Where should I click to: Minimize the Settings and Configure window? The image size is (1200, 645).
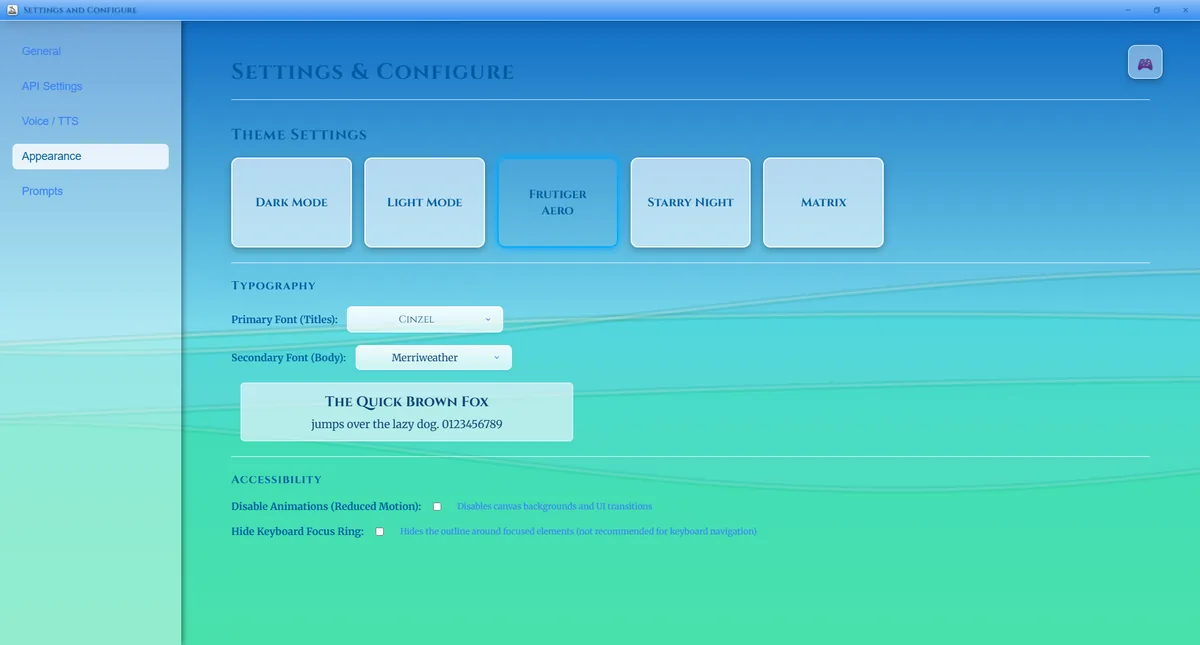pos(1128,10)
